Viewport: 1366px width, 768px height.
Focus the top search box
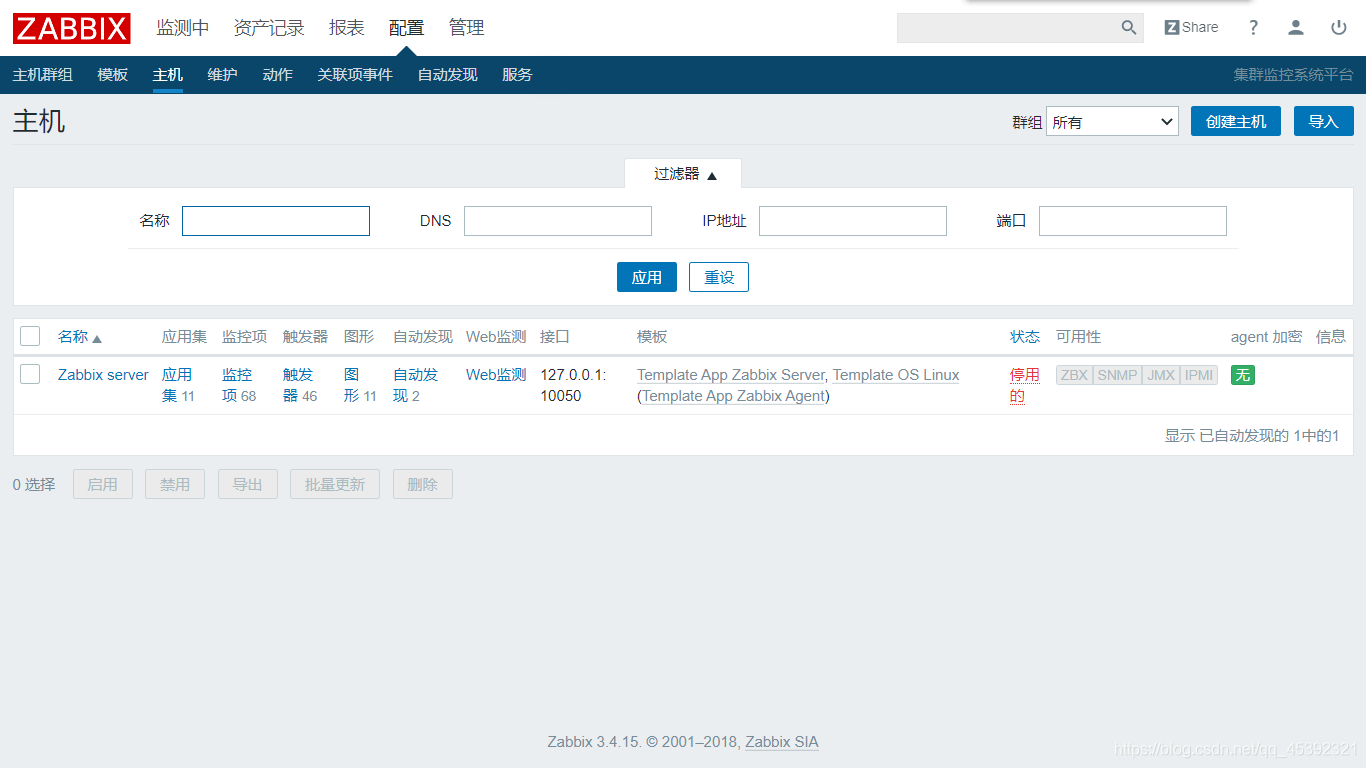[1008, 28]
